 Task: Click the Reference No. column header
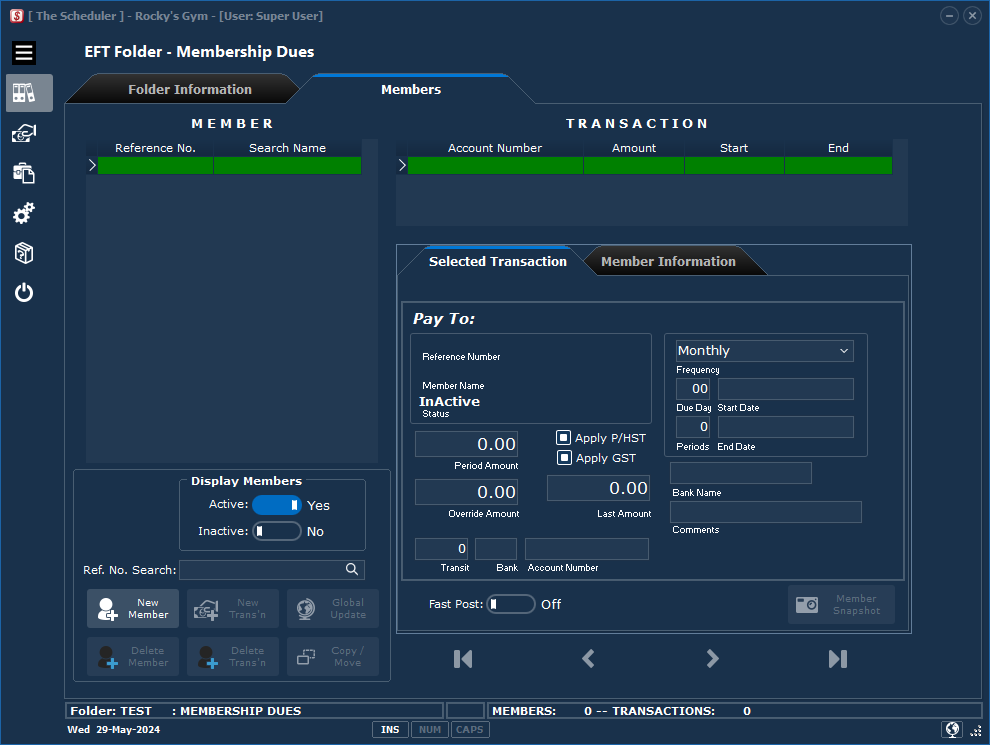(155, 148)
